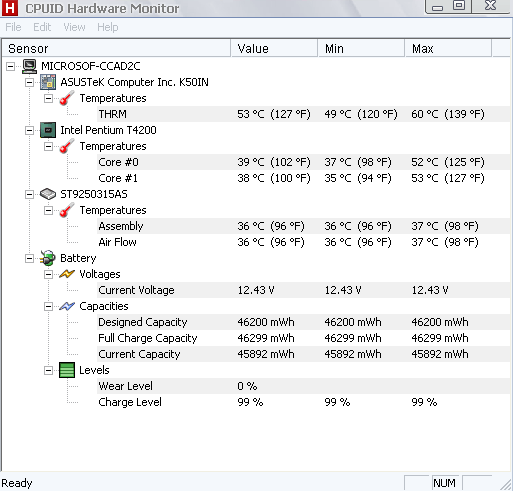Click the computer icon beside MICROSOF-CCAD2C
513x491 pixels.
click(x=29, y=66)
